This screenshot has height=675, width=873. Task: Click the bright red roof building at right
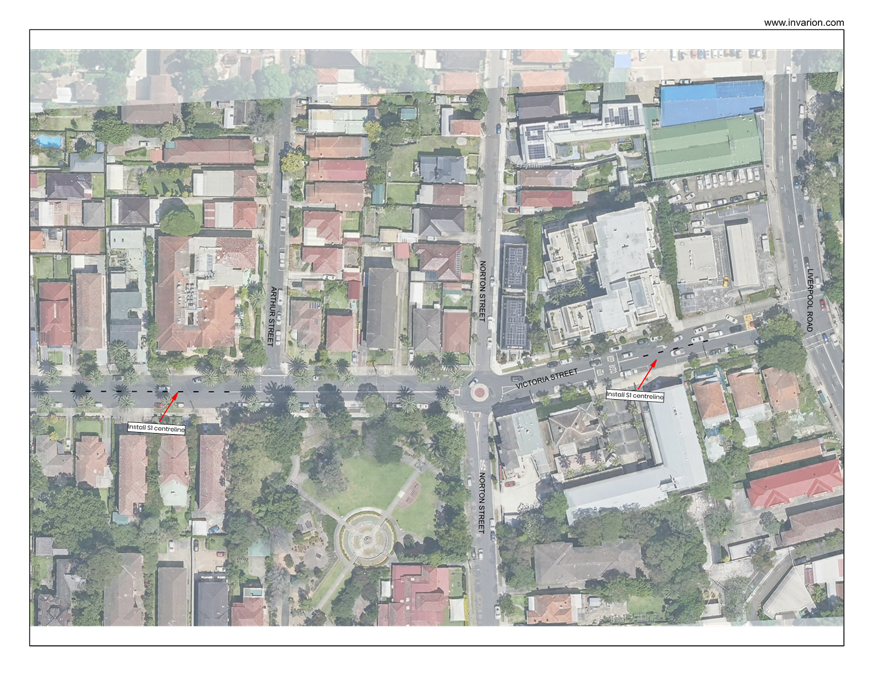point(796,482)
